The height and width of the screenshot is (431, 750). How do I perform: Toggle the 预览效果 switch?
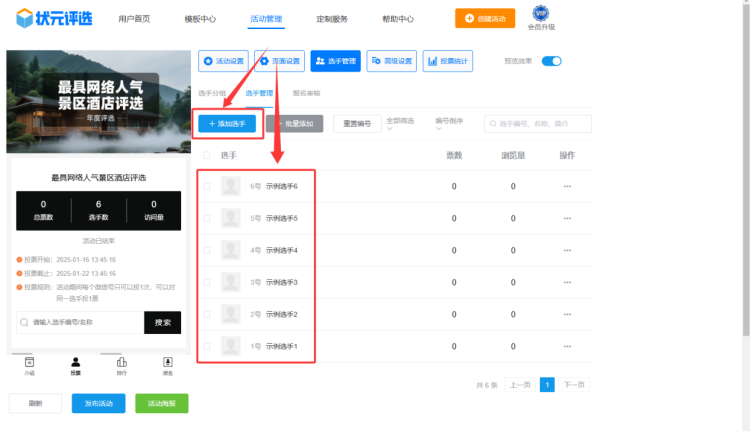(x=551, y=61)
